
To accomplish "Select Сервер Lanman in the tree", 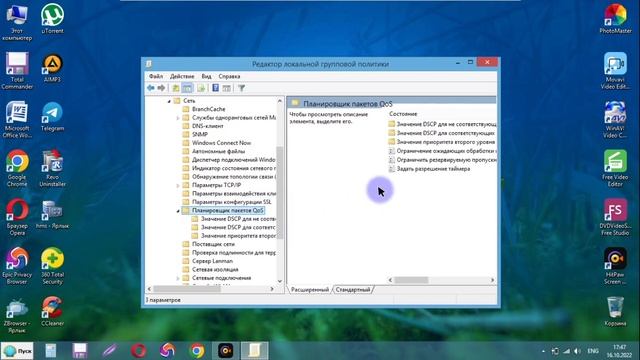I will (212, 261).
